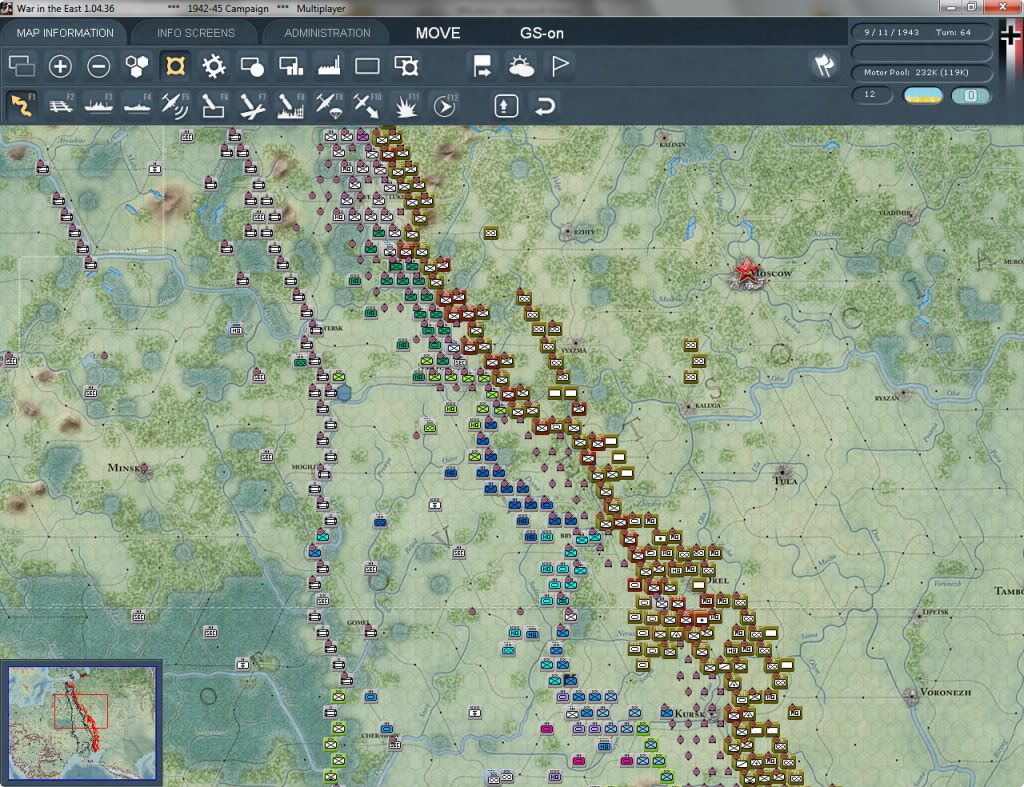Click the Motor Pool 232K readout
The height and width of the screenshot is (787, 1024).
pyautogui.click(x=921, y=72)
